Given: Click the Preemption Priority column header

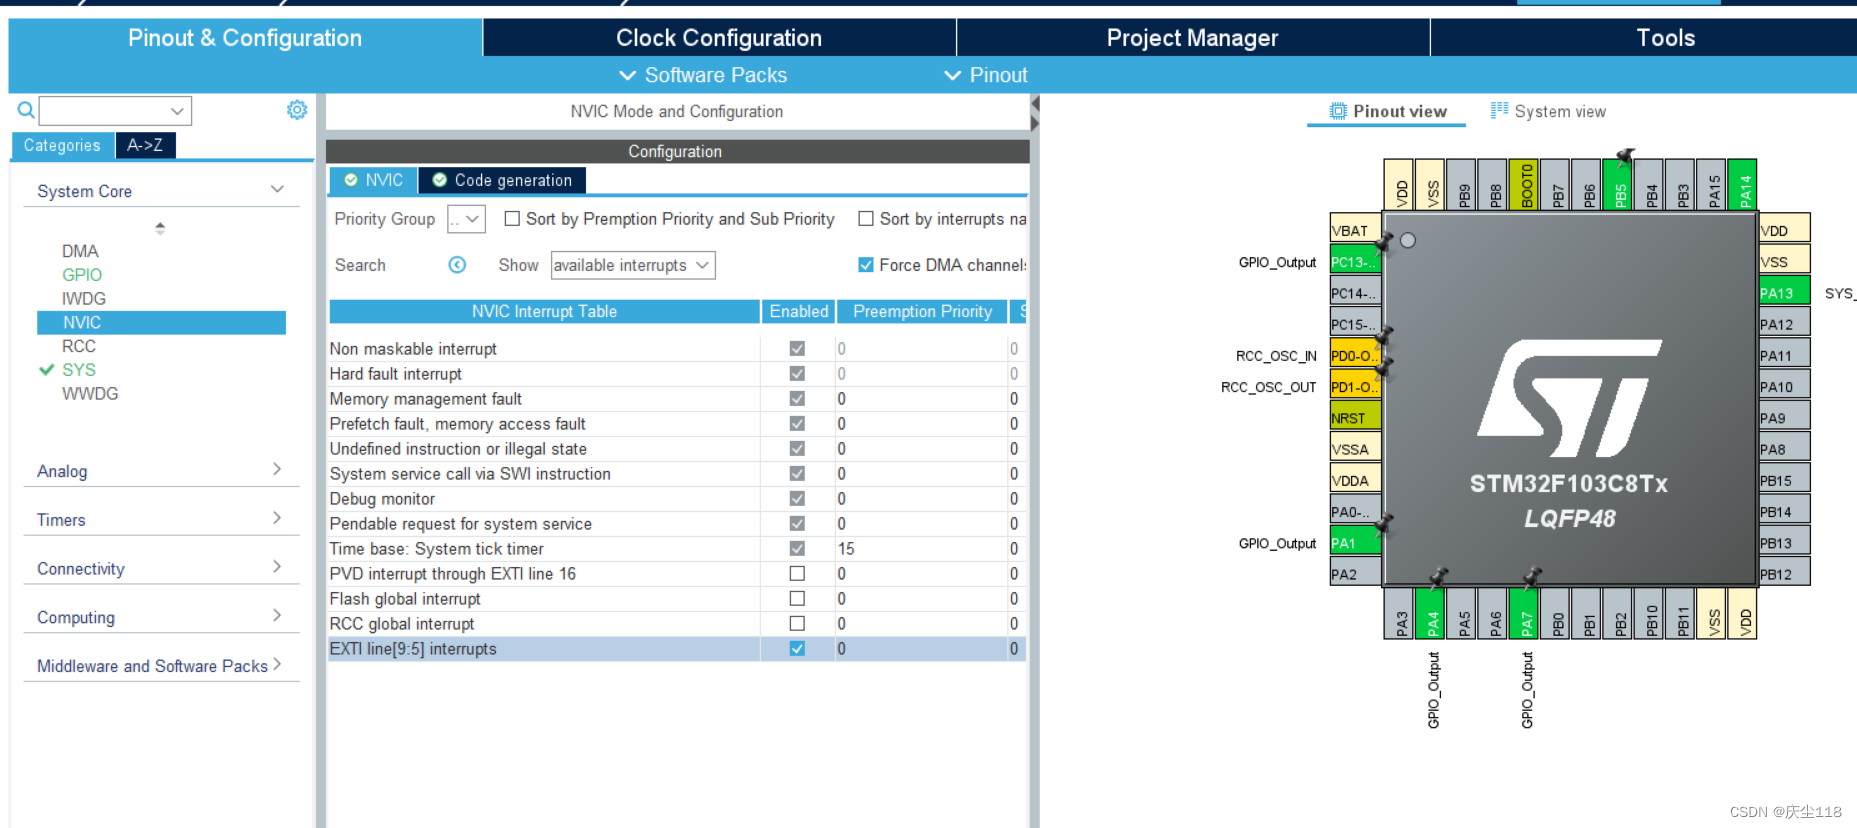Looking at the screenshot, I should pyautogui.click(x=922, y=311).
